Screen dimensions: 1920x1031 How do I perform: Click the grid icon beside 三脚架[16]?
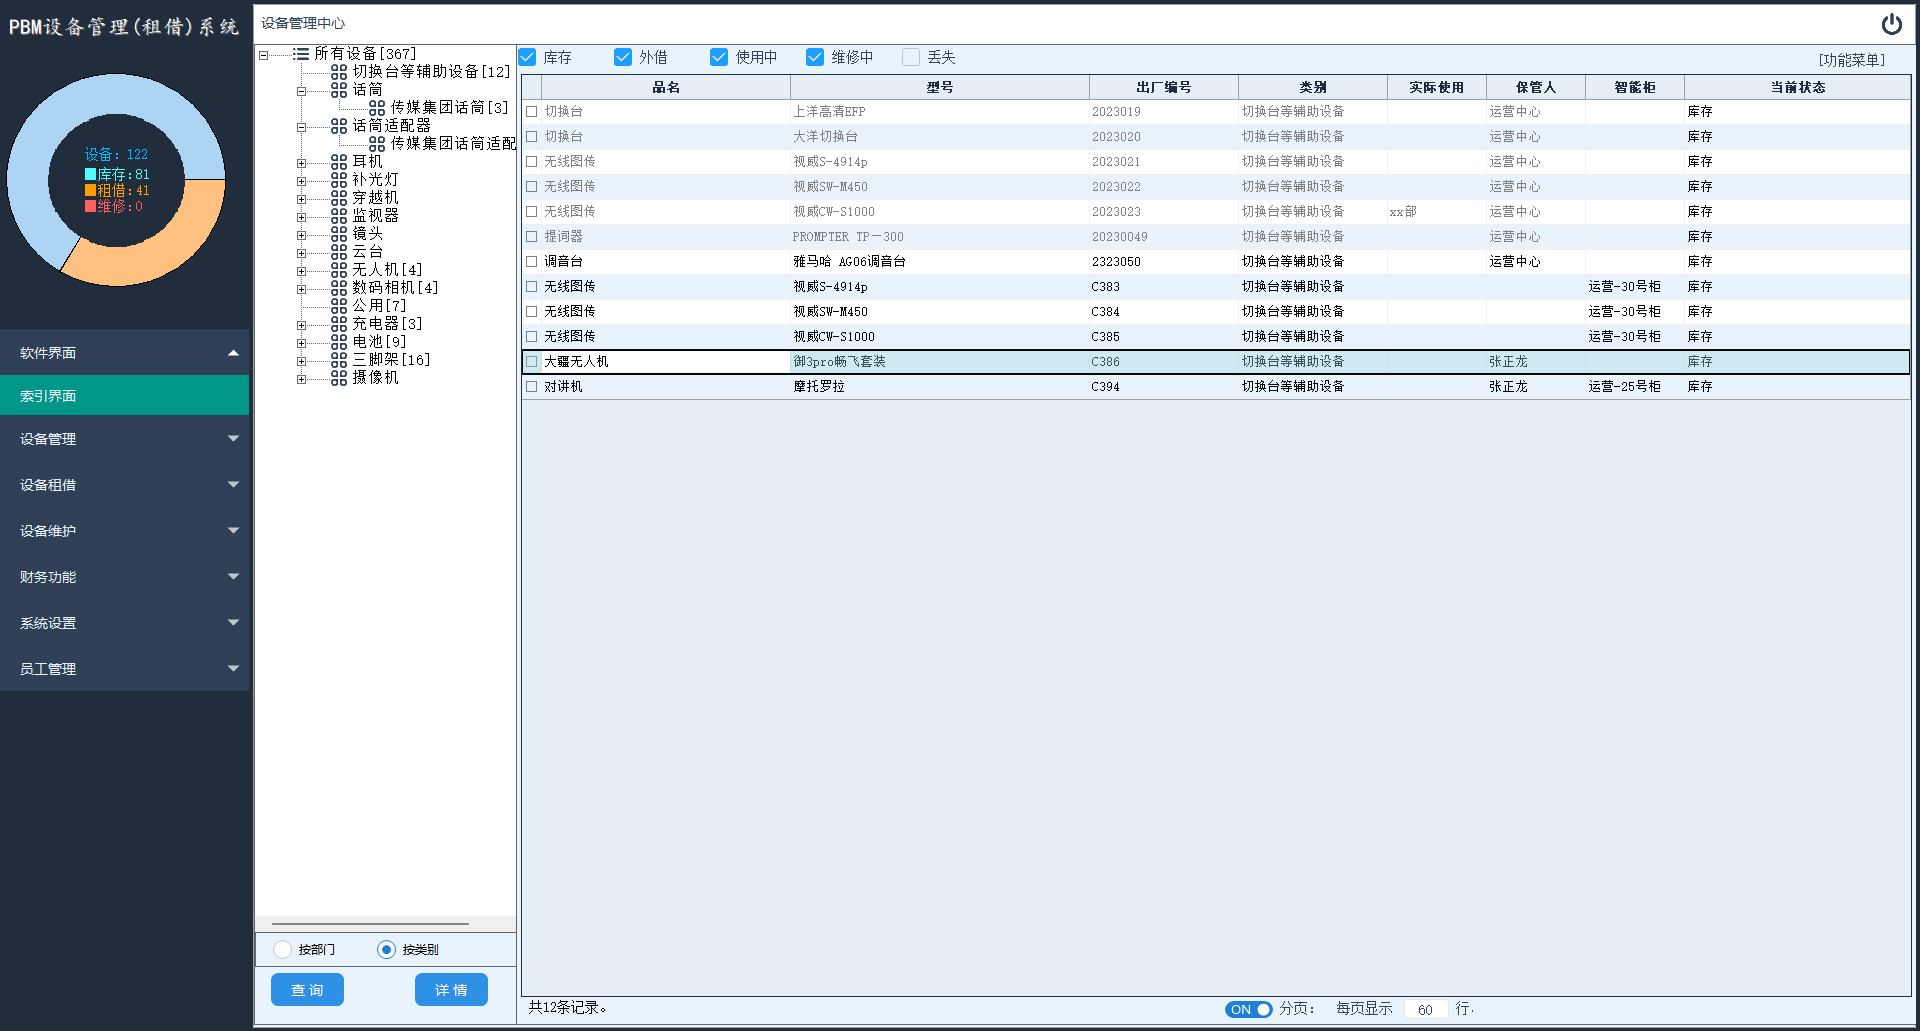(339, 360)
